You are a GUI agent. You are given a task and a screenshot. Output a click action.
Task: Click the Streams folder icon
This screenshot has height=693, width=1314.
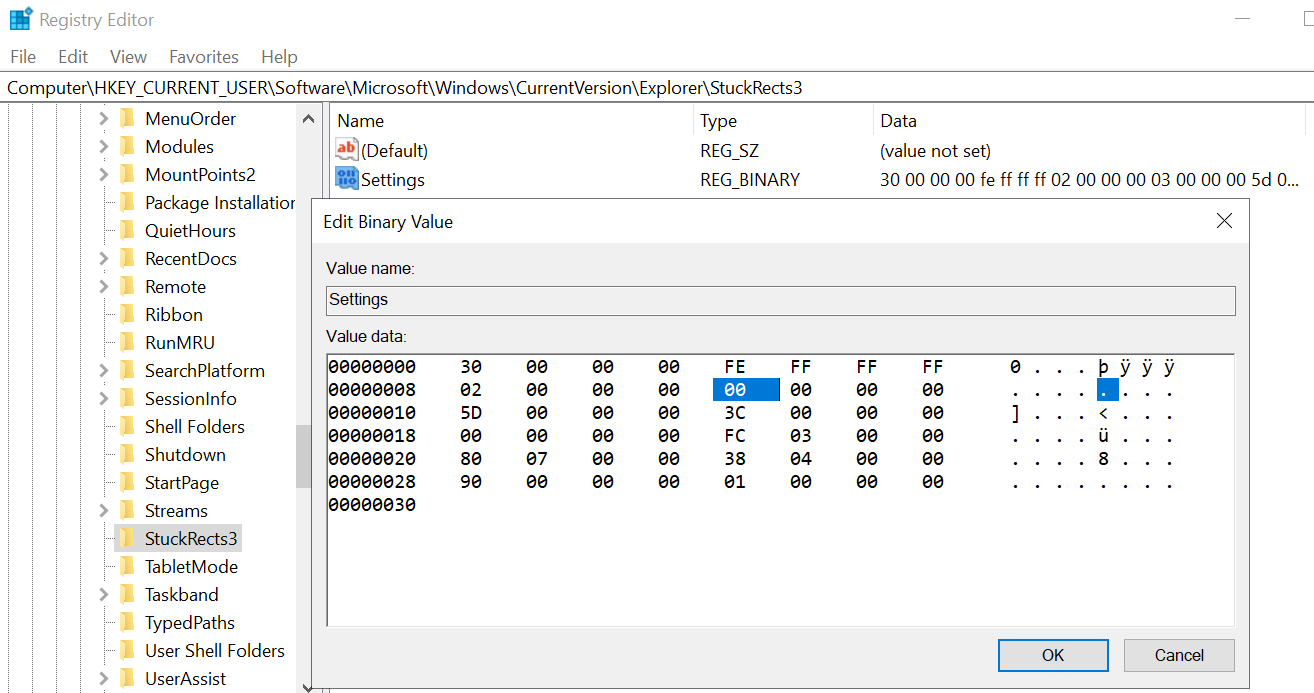127,510
